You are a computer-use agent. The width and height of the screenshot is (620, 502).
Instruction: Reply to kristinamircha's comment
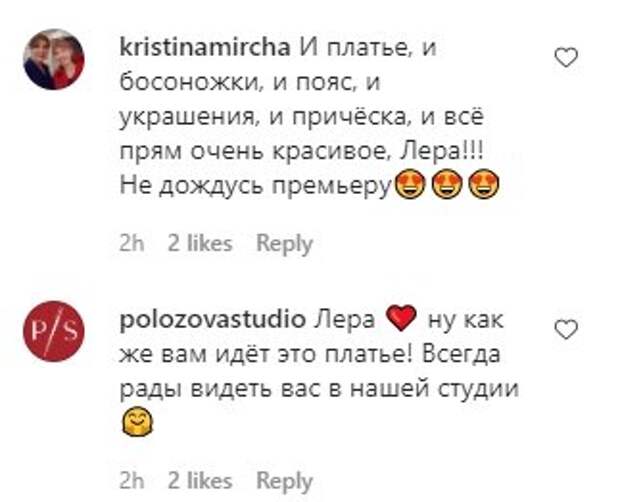pos(284,244)
